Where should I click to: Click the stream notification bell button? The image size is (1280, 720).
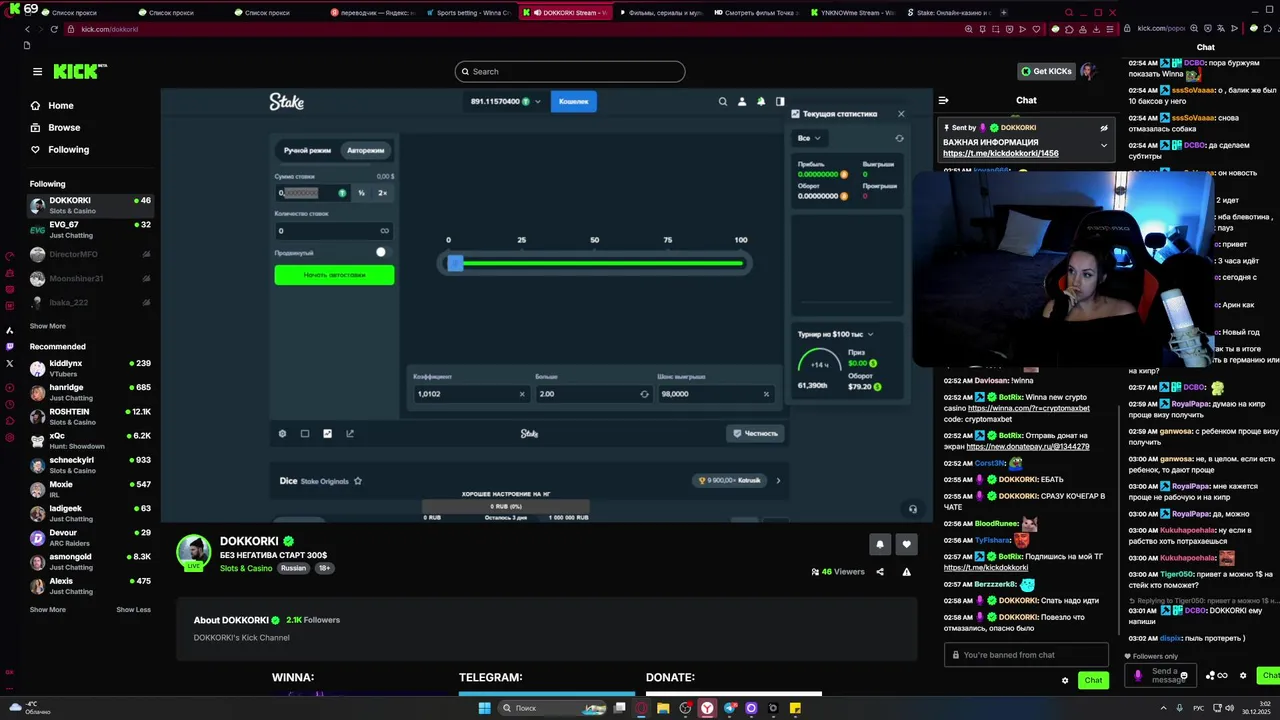click(x=880, y=544)
